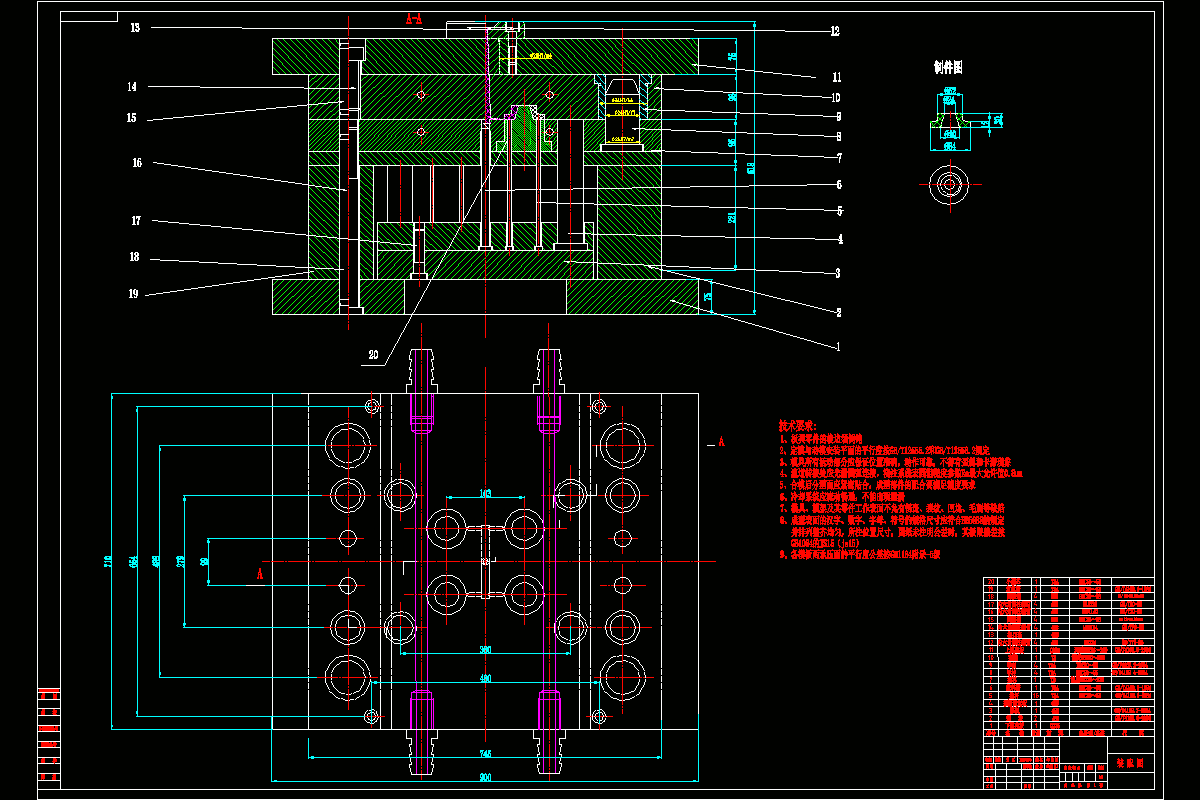
Task: Click the 480 dimension text in plan view
Action: click(x=484, y=680)
